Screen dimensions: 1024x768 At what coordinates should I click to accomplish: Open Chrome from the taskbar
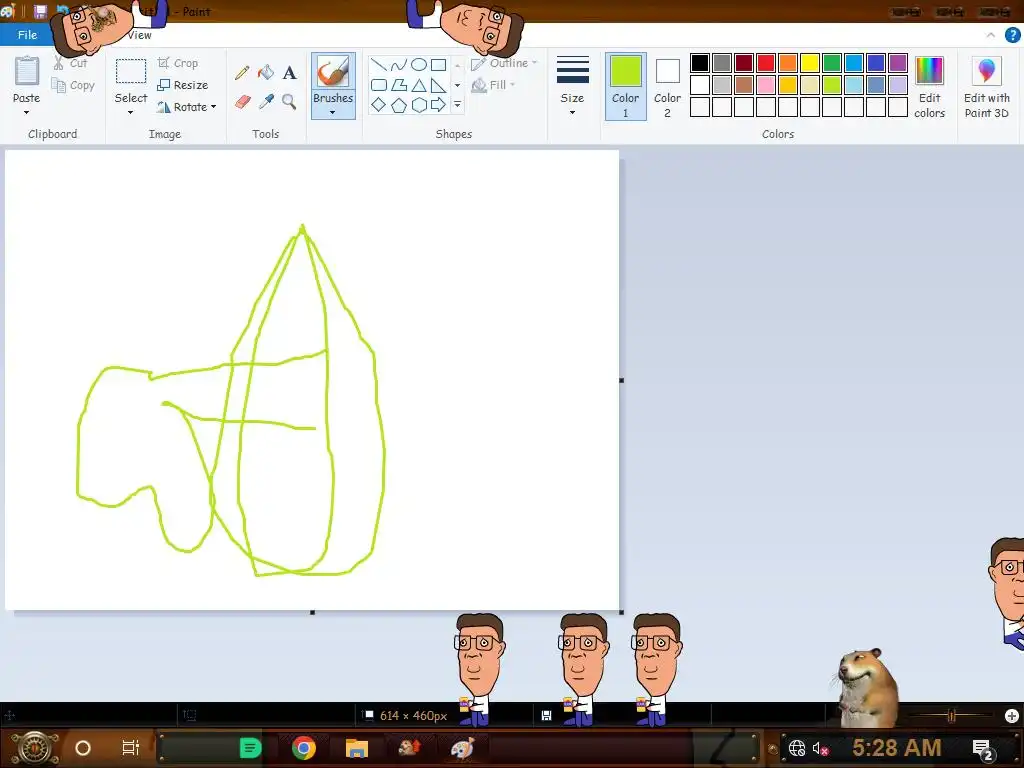304,748
